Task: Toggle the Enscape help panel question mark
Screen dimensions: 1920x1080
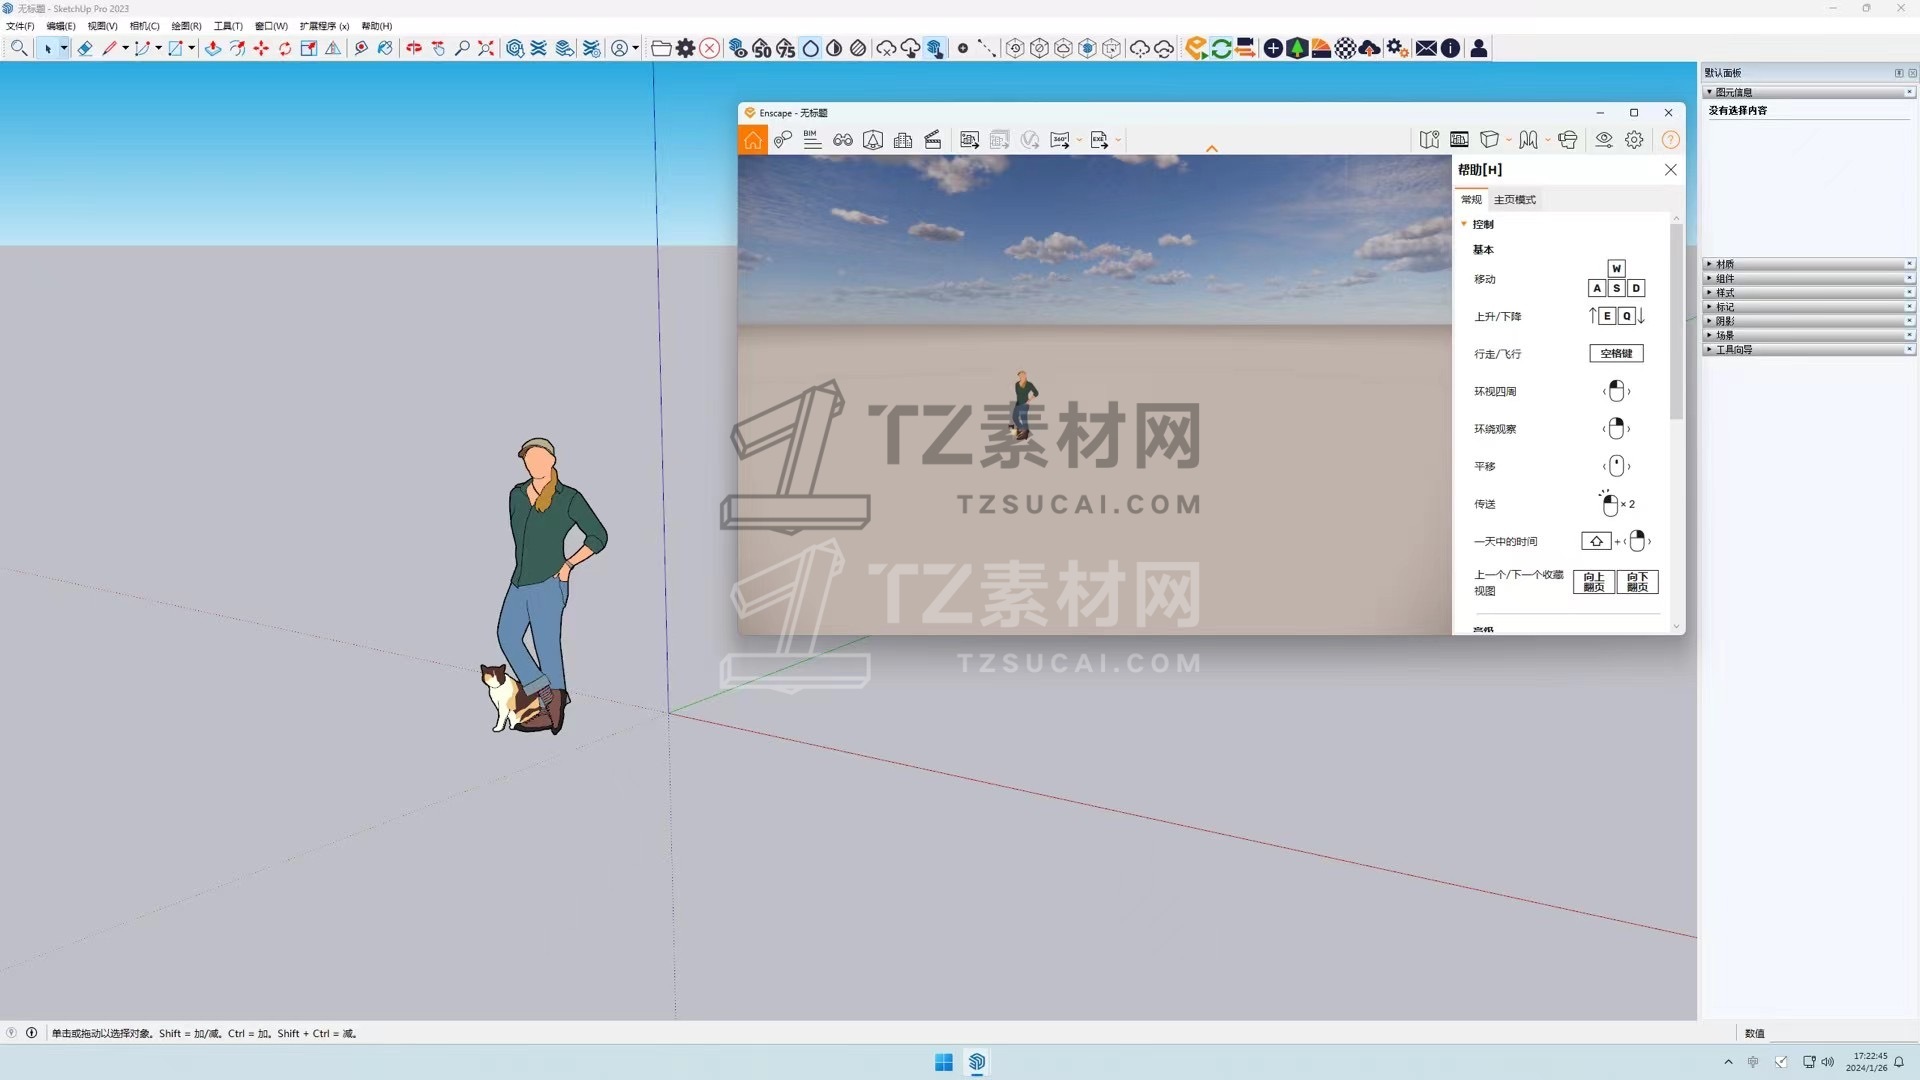Action: [1670, 140]
